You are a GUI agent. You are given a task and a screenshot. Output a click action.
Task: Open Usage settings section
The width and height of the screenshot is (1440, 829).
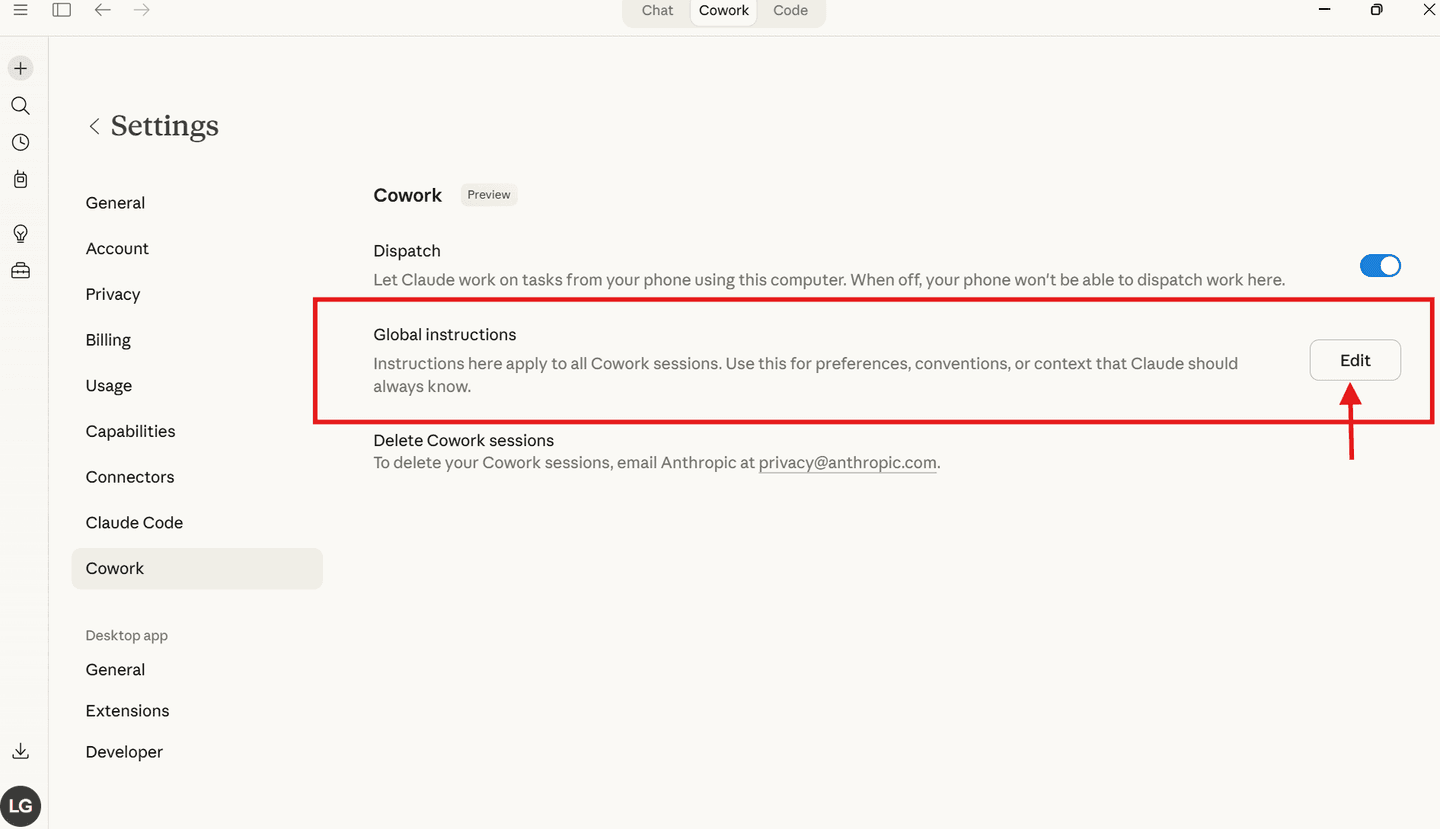(x=109, y=386)
